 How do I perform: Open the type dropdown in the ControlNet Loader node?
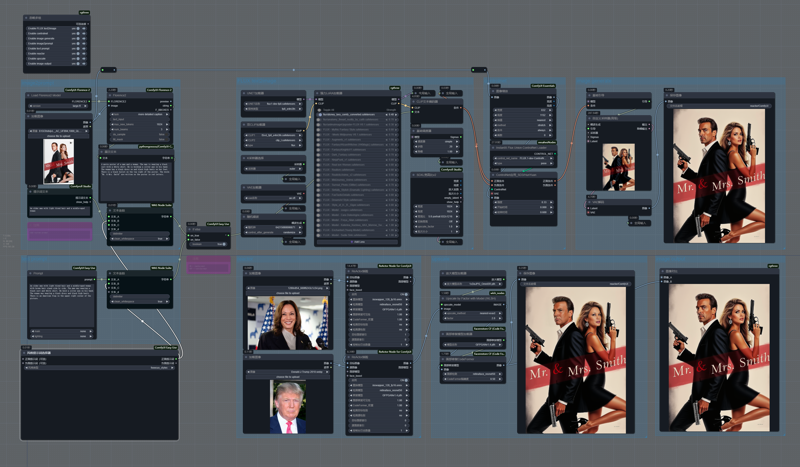(523, 163)
